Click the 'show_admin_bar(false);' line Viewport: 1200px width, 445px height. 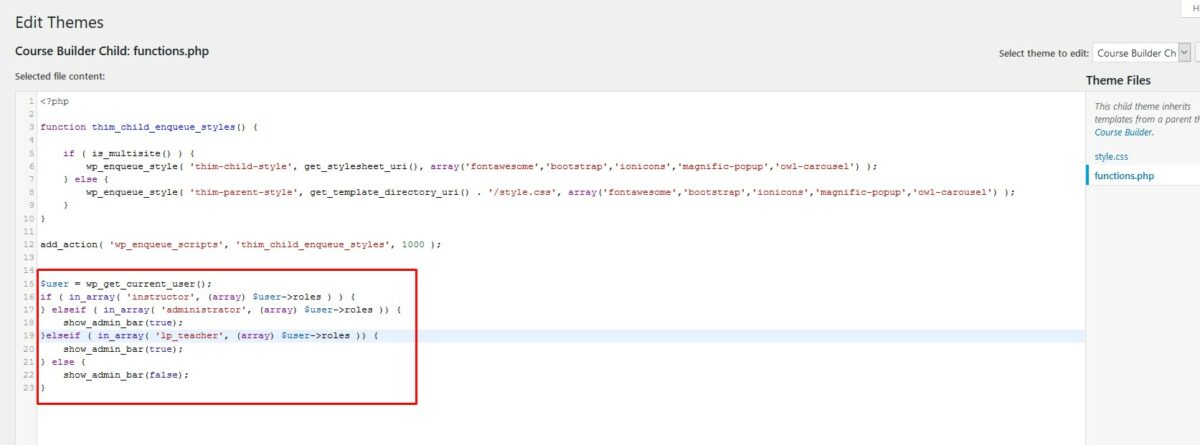pyautogui.click(x=126, y=375)
